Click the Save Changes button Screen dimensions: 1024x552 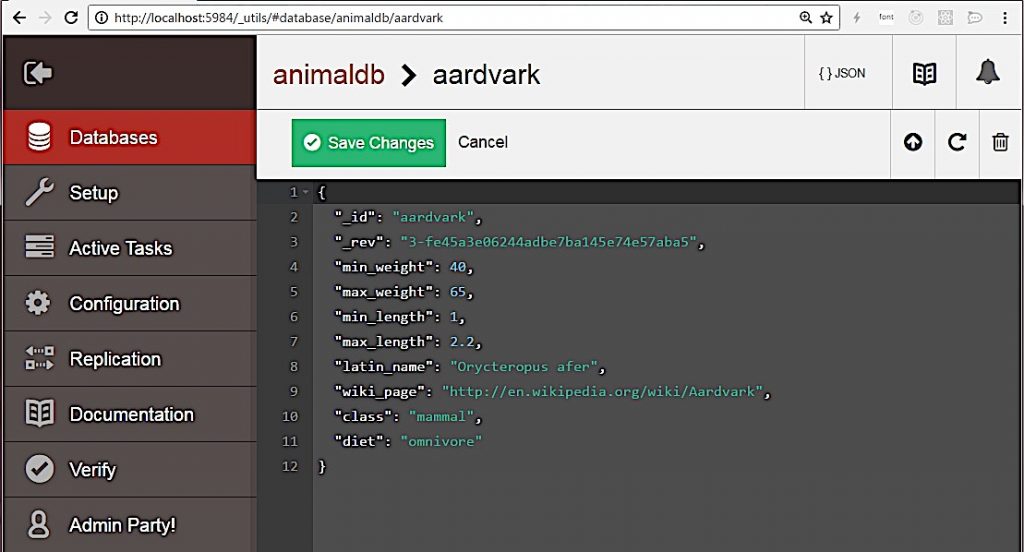(369, 143)
